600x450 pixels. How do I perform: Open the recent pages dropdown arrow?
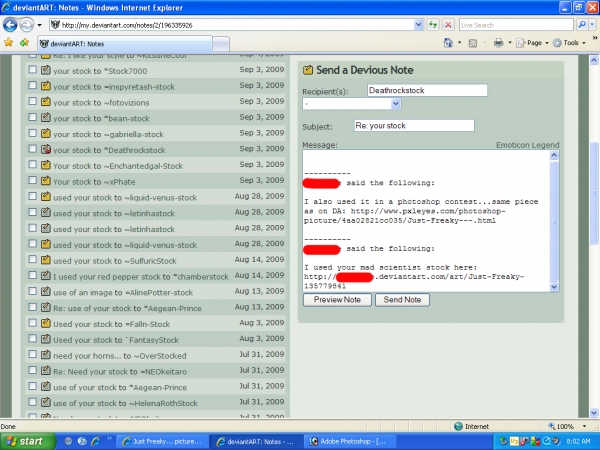point(39,26)
